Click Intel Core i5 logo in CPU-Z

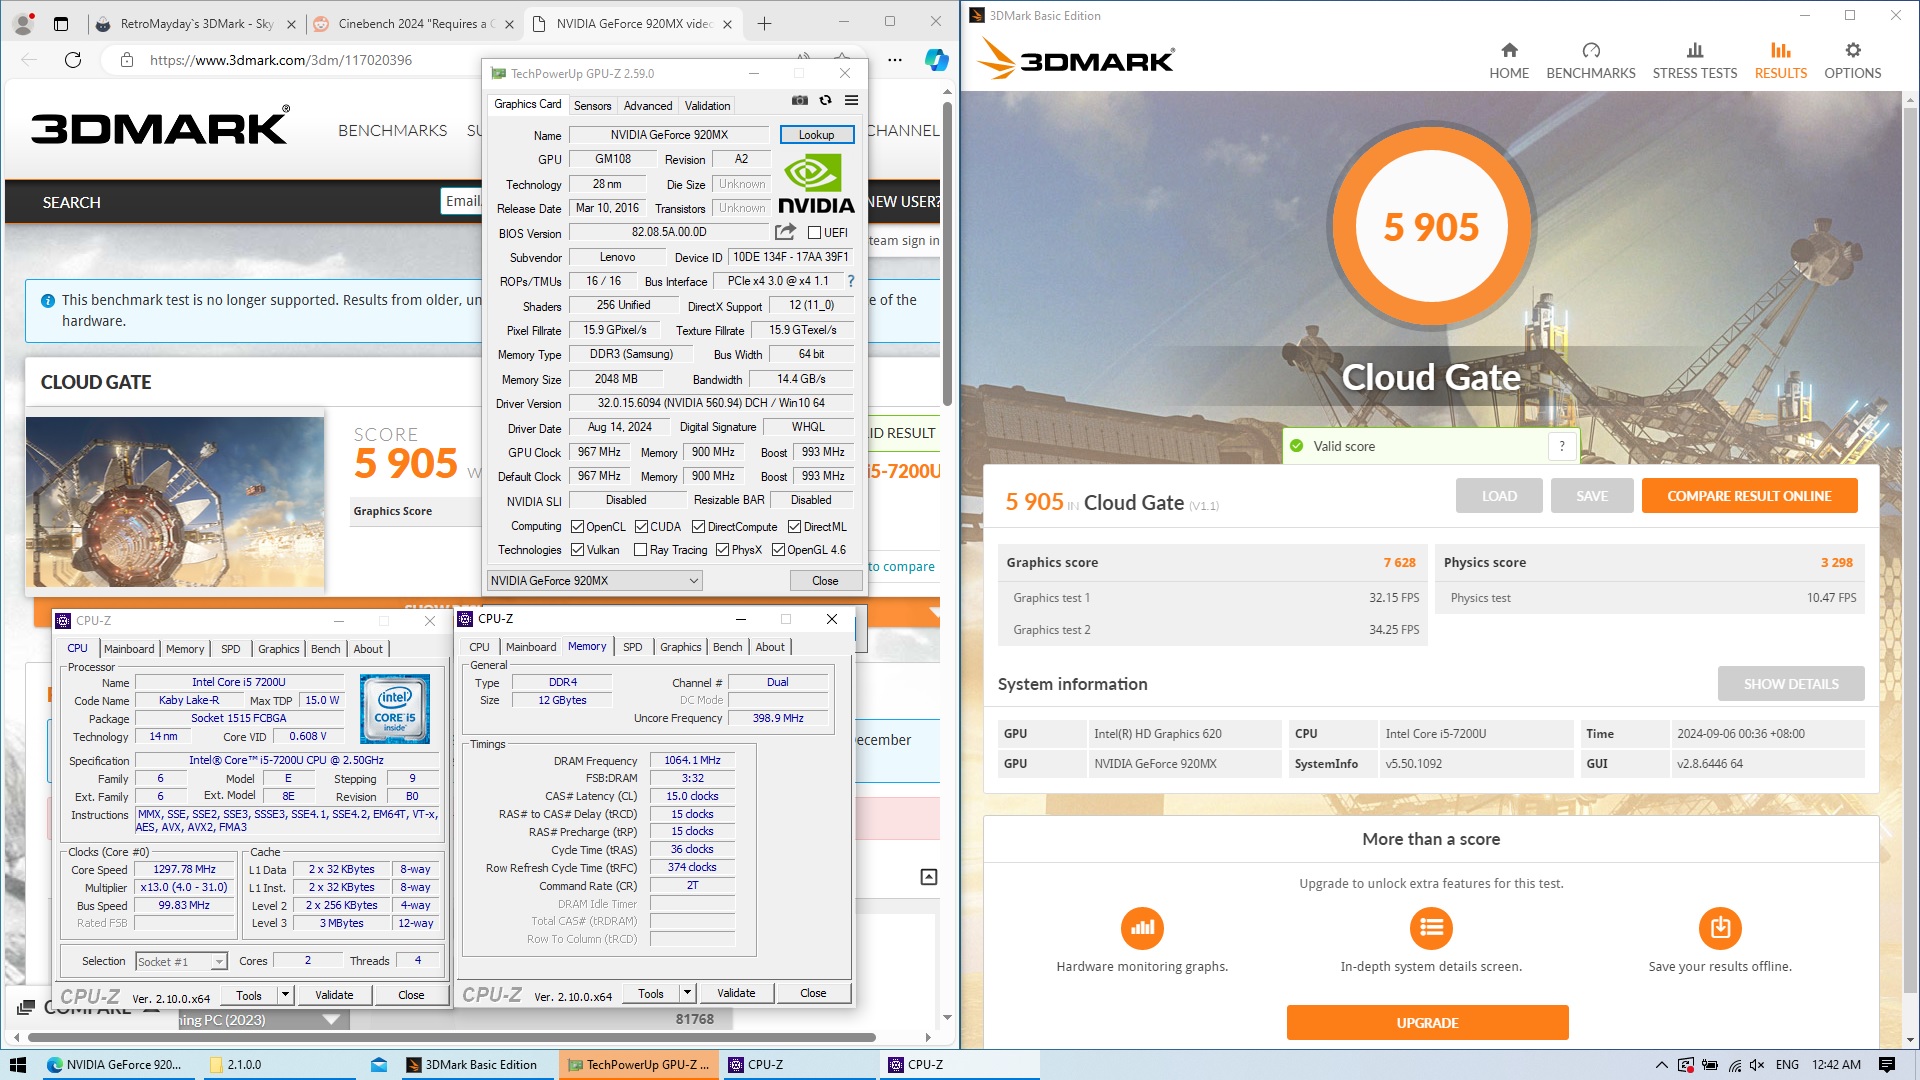[395, 708]
